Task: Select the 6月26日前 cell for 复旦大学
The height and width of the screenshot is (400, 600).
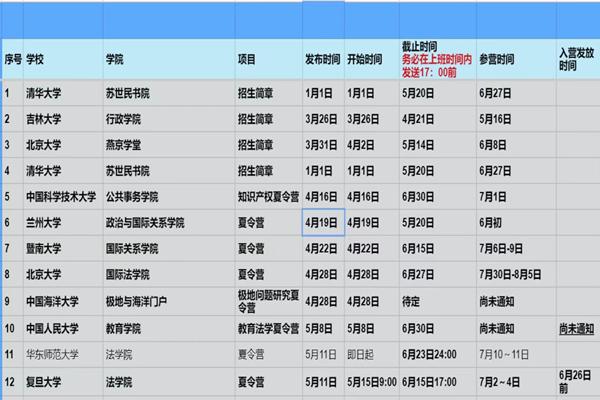Action: click(575, 380)
